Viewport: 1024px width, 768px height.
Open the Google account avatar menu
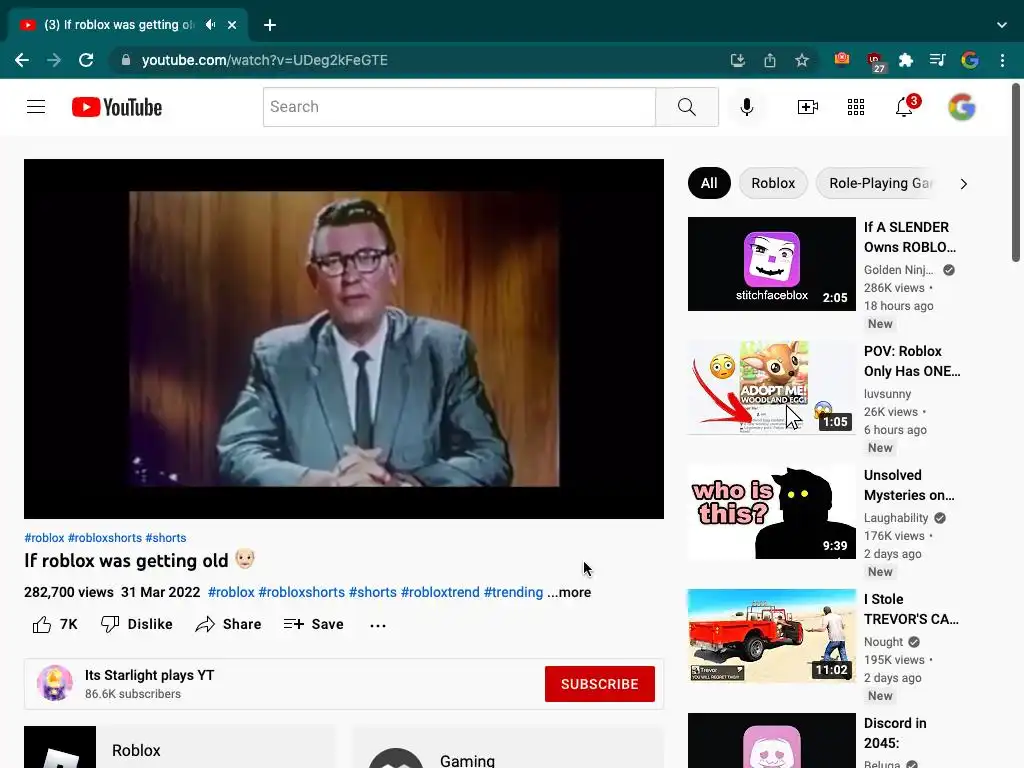961,107
